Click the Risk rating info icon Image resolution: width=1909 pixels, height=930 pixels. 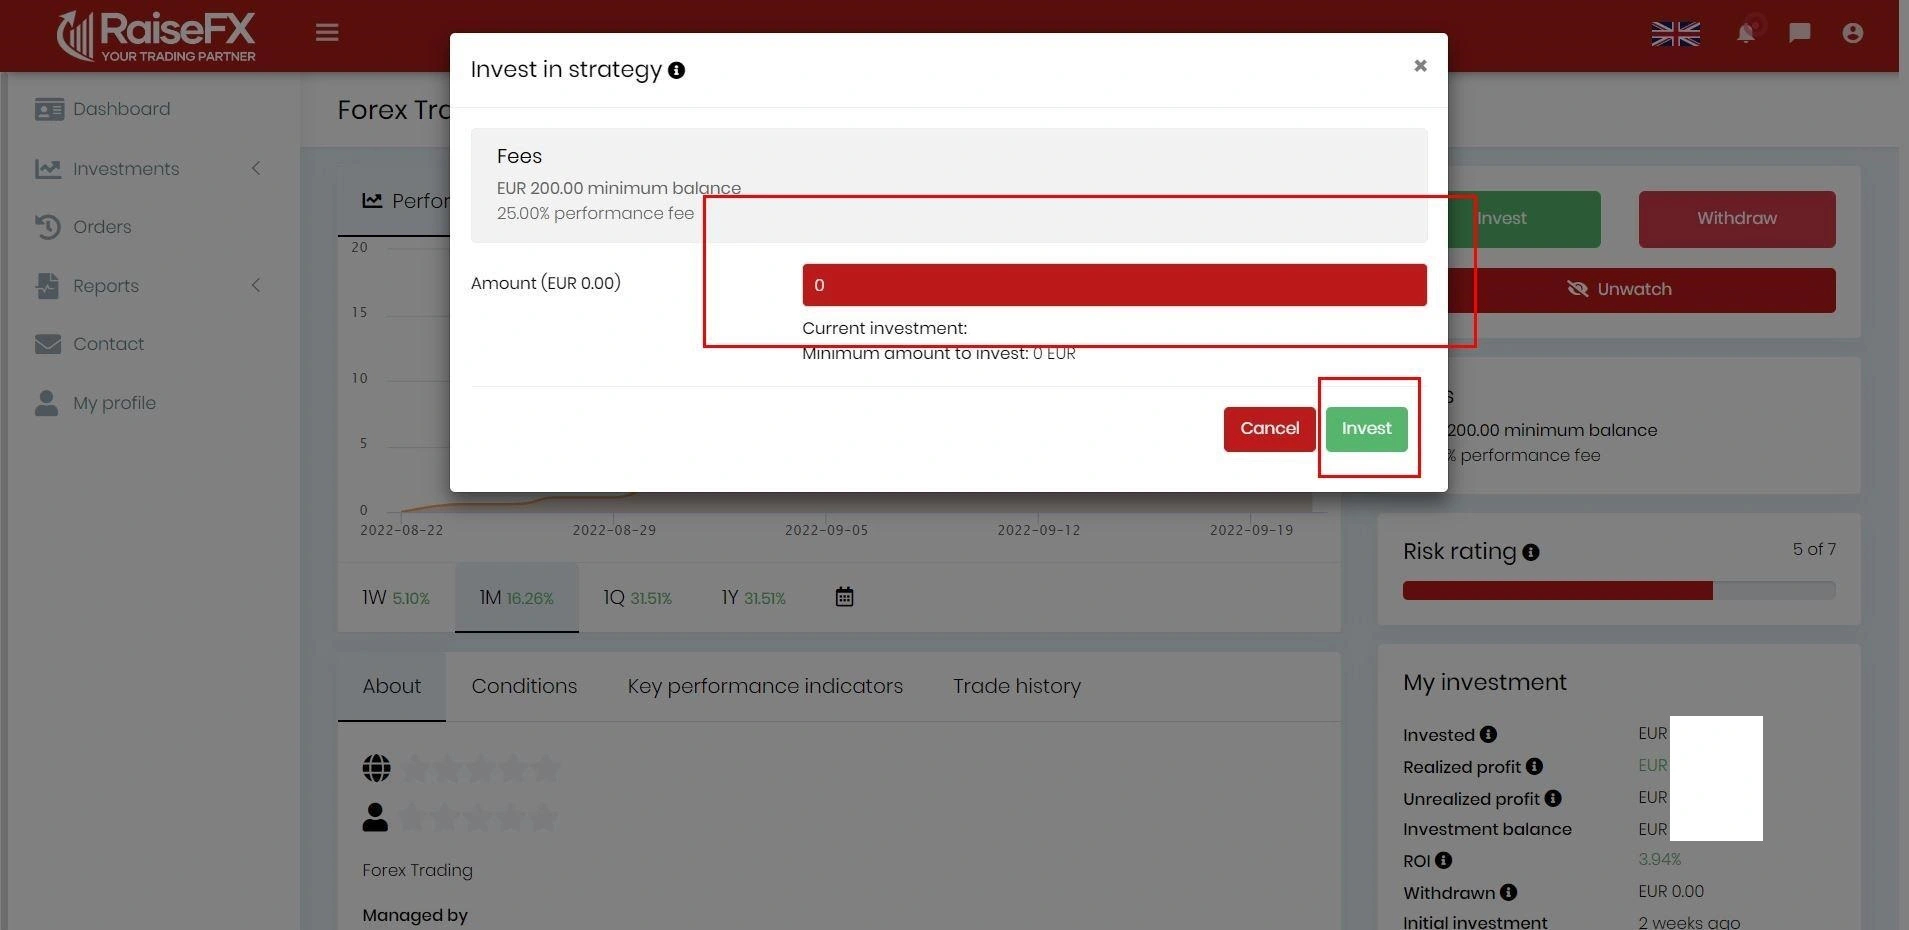coord(1530,552)
